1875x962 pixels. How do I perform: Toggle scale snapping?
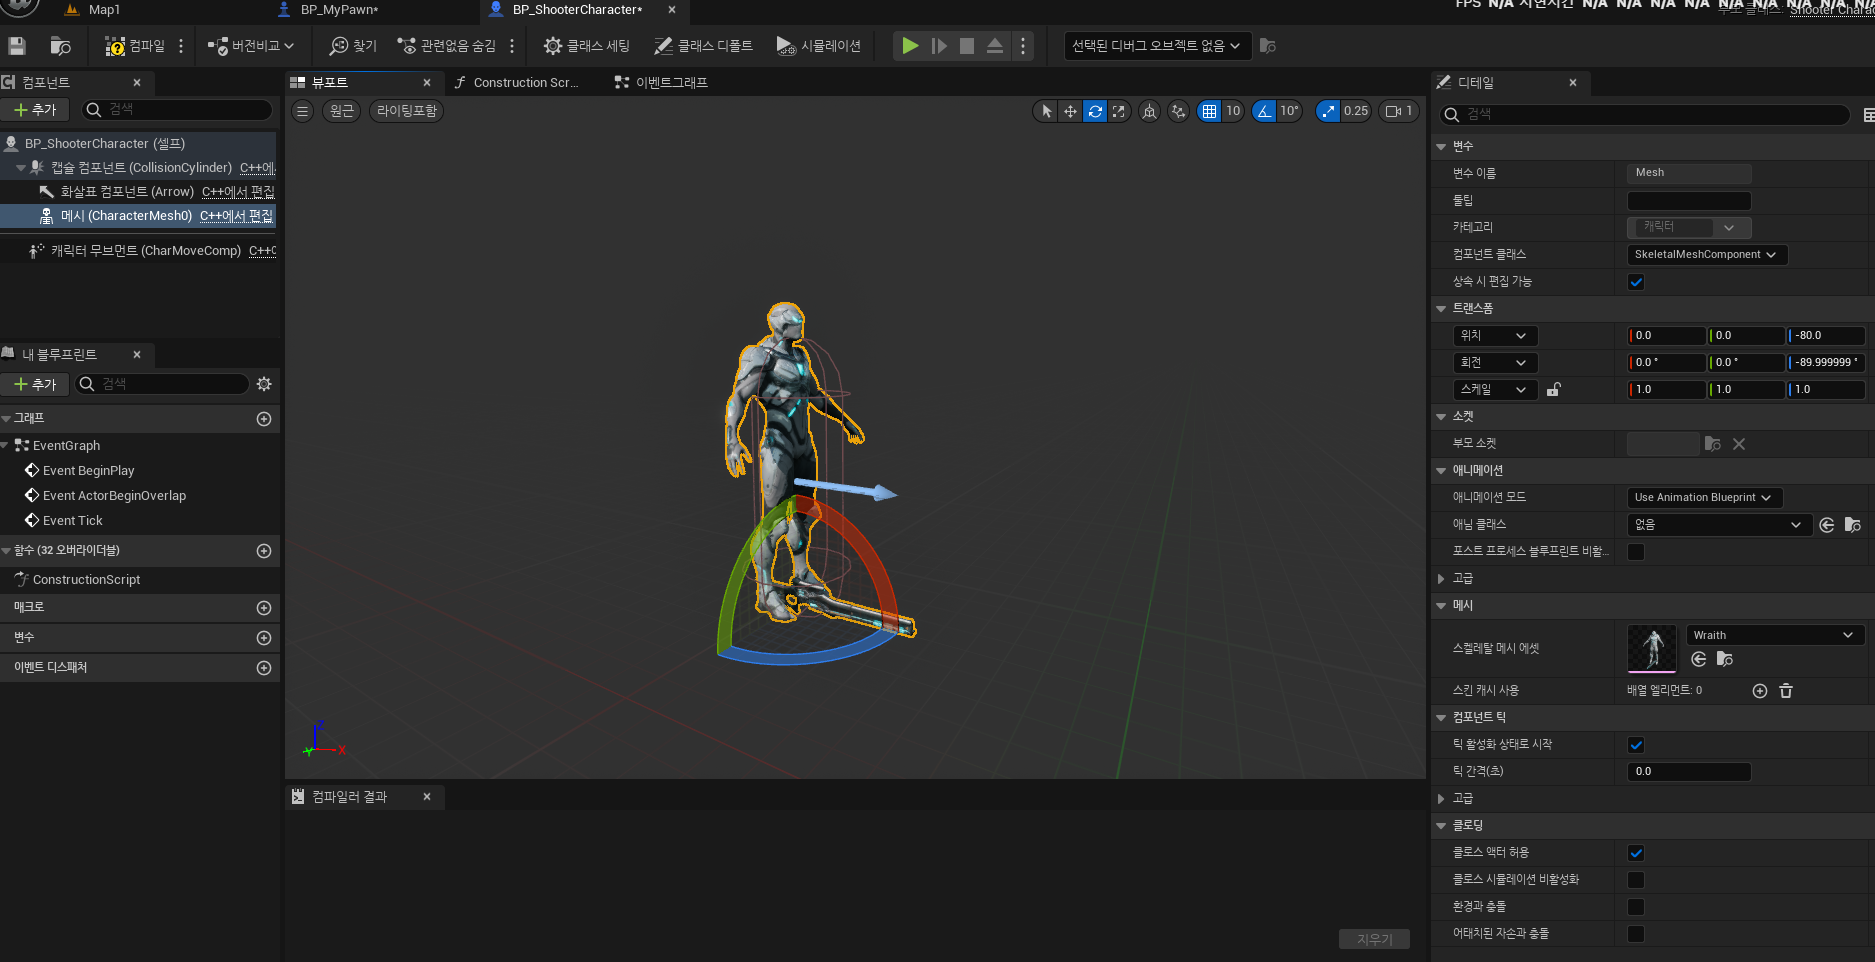pyautogui.click(x=1328, y=111)
